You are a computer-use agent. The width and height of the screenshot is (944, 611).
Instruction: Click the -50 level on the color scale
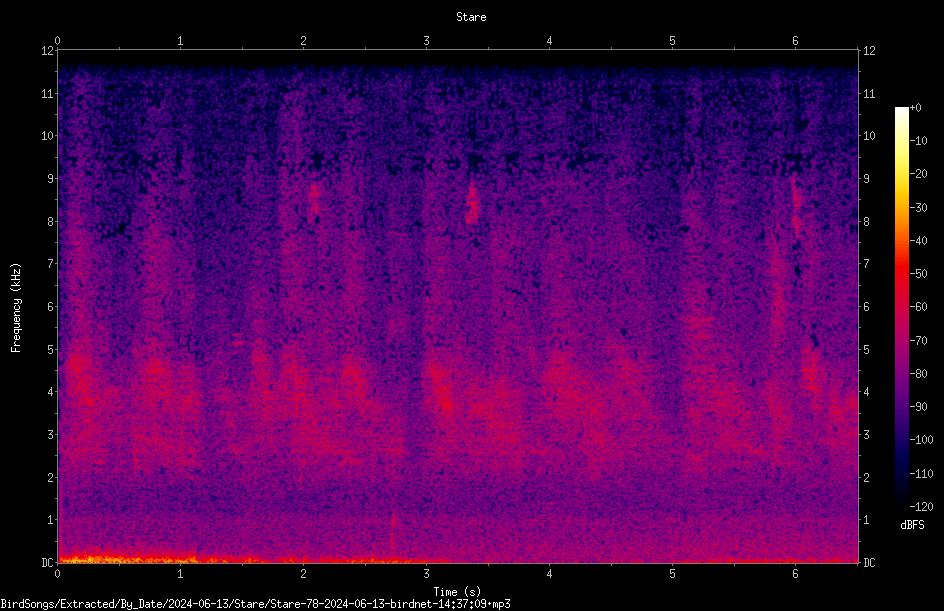(x=918, y=273)
